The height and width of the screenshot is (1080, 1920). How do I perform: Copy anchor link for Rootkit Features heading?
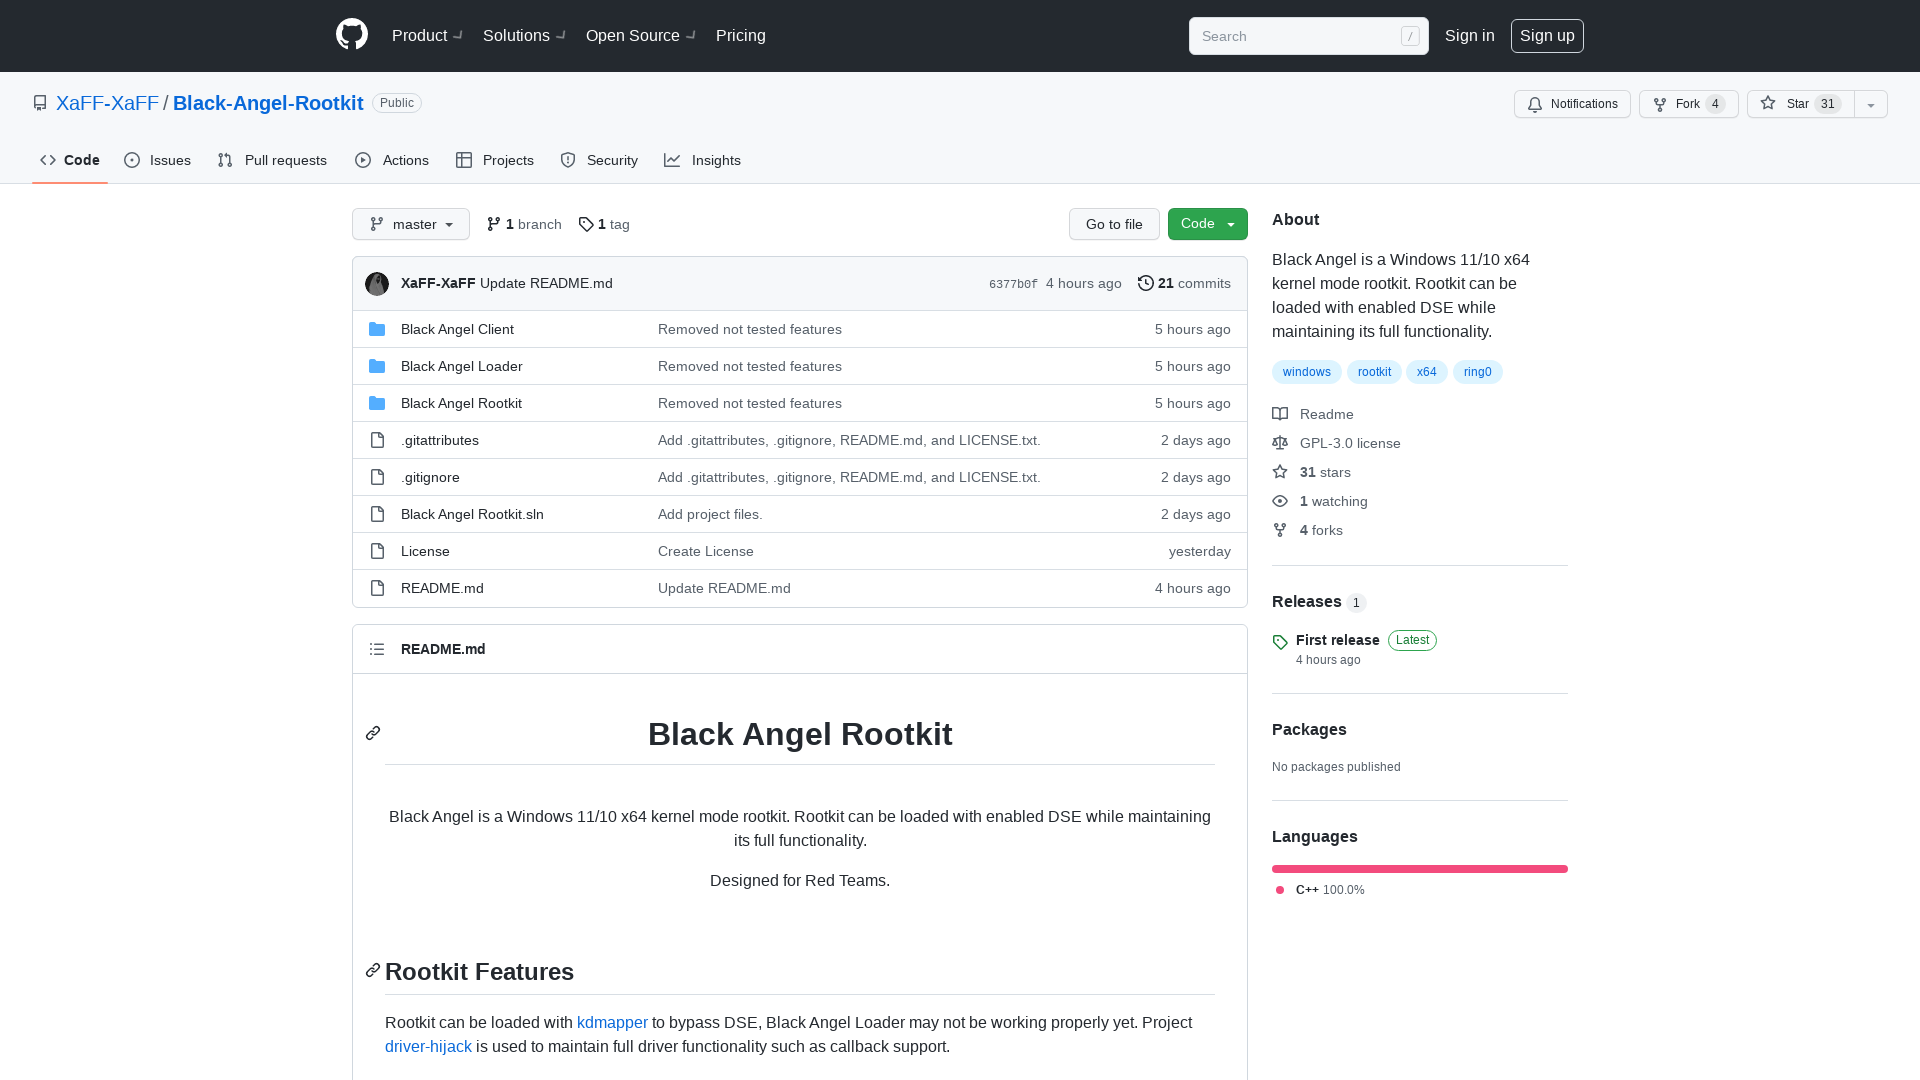(373, 970)
